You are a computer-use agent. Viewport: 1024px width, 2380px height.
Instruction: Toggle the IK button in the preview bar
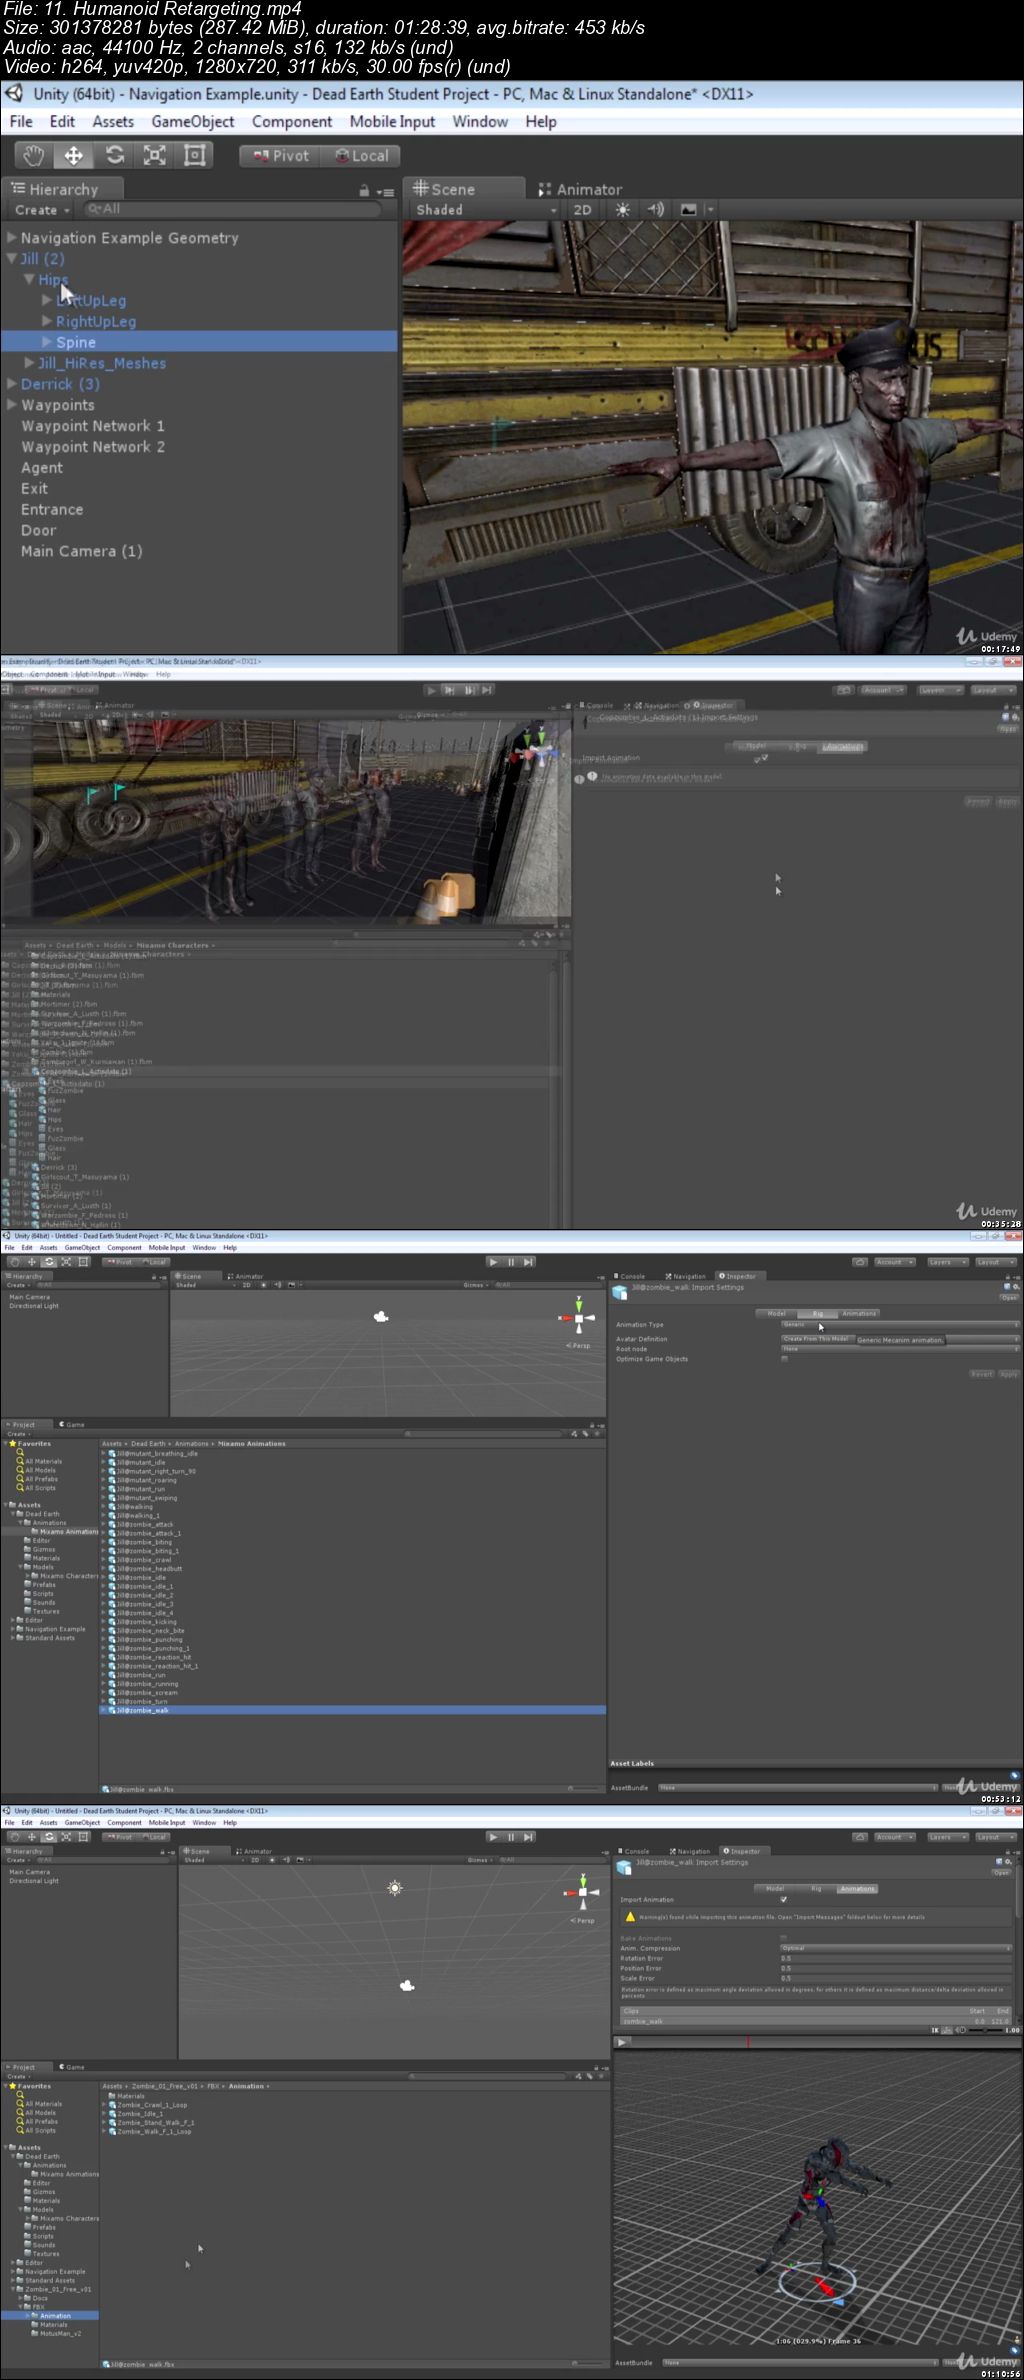click(936, 2030)
